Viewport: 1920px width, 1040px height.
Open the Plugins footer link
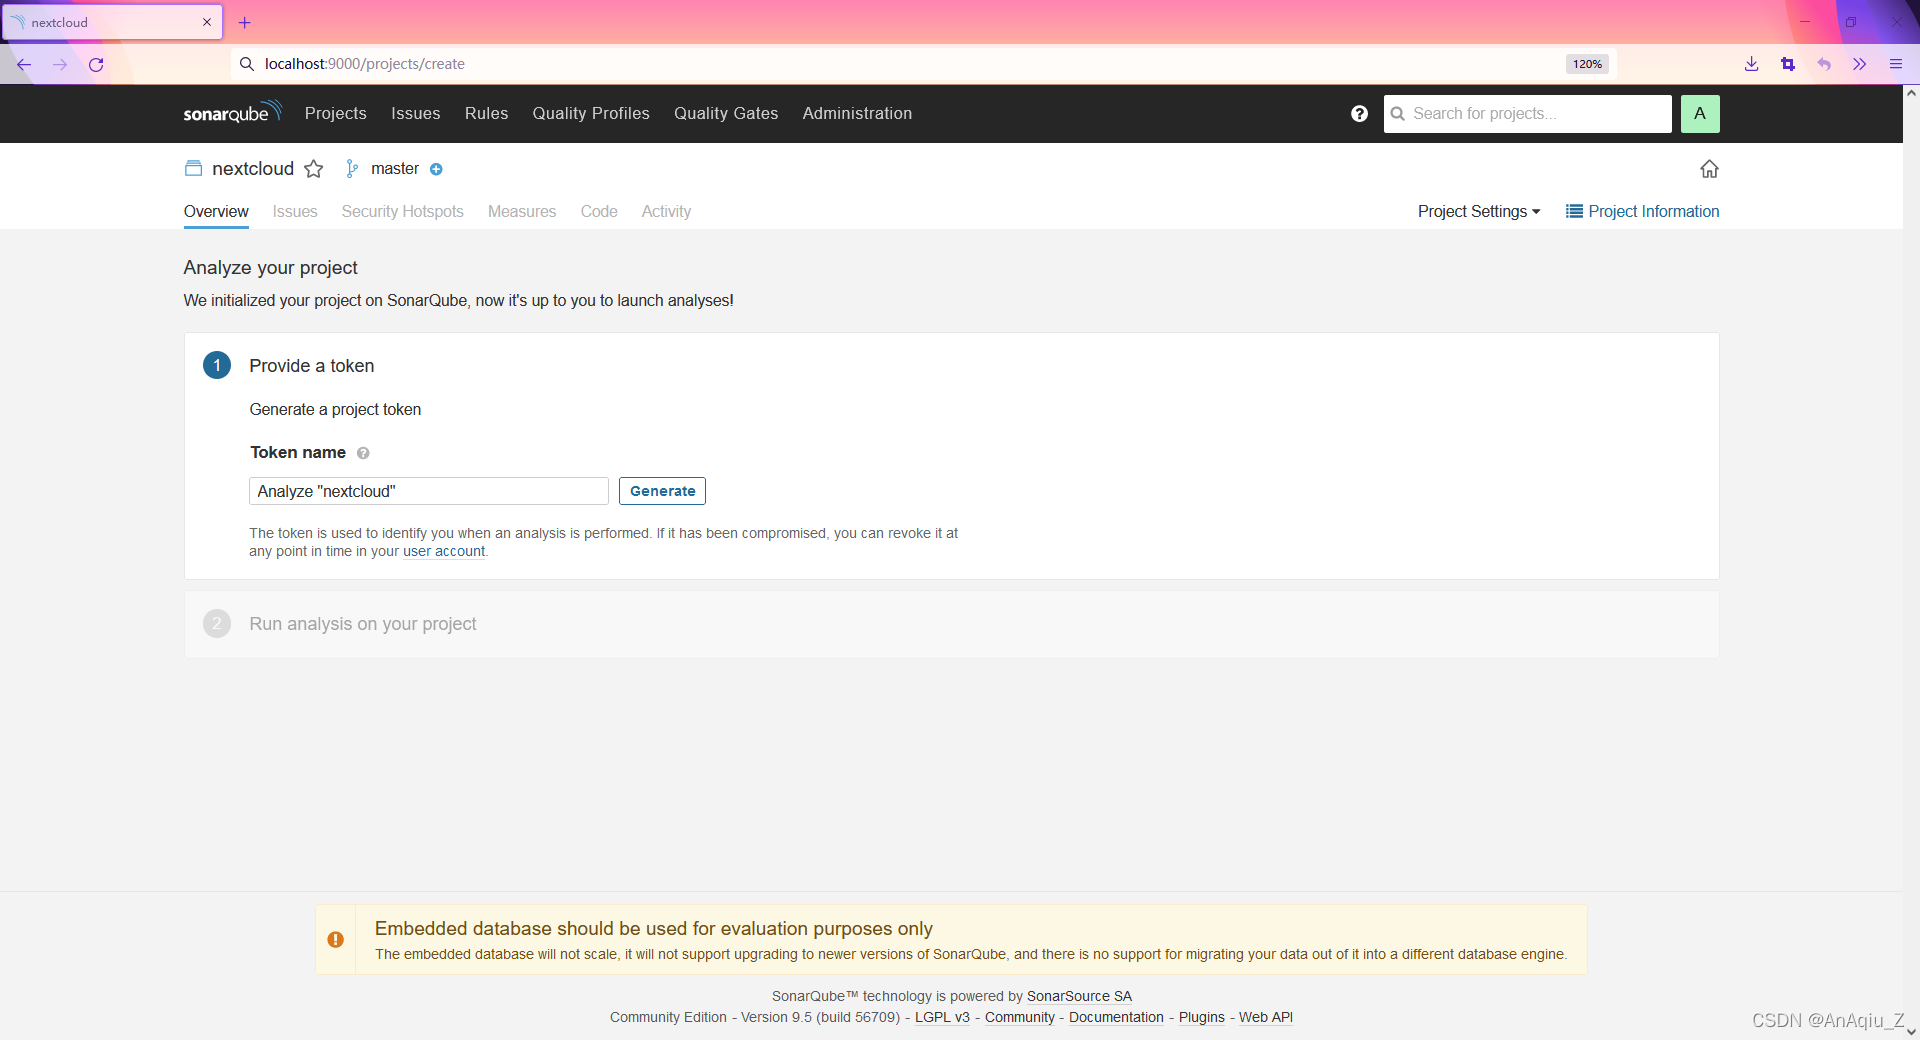click(1202, 1017)
